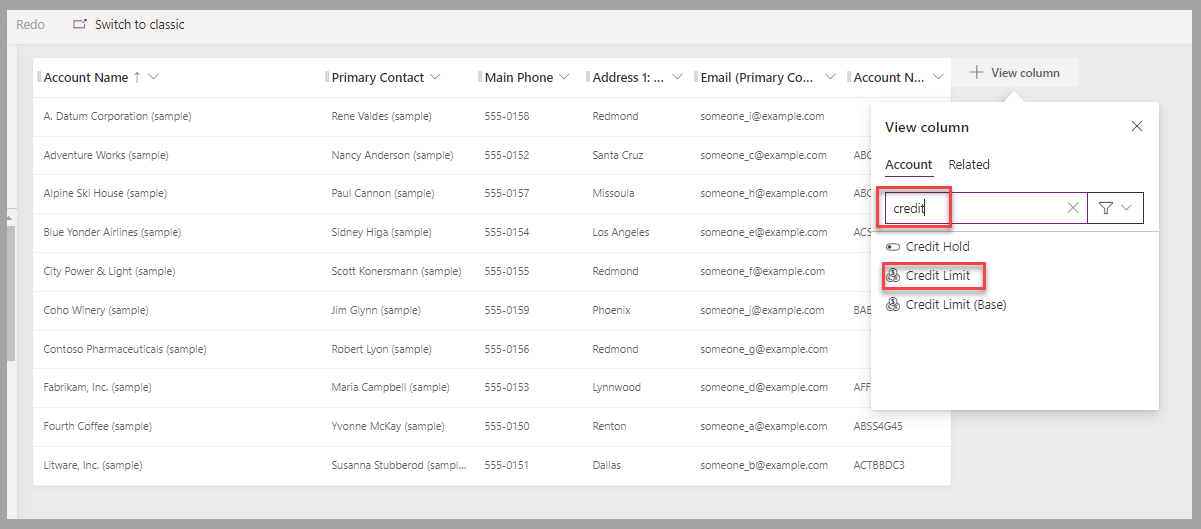The image size is (1201, 529).
Task: Switch to the Account tab
Action: (x=908, y=165)
